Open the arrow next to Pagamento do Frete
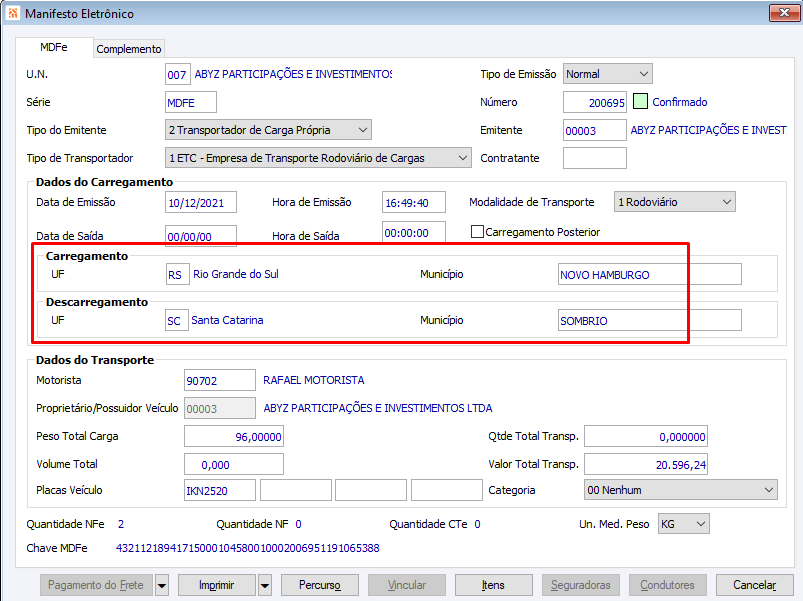Viewport: 803px width, 601px height. pos(161,585)
